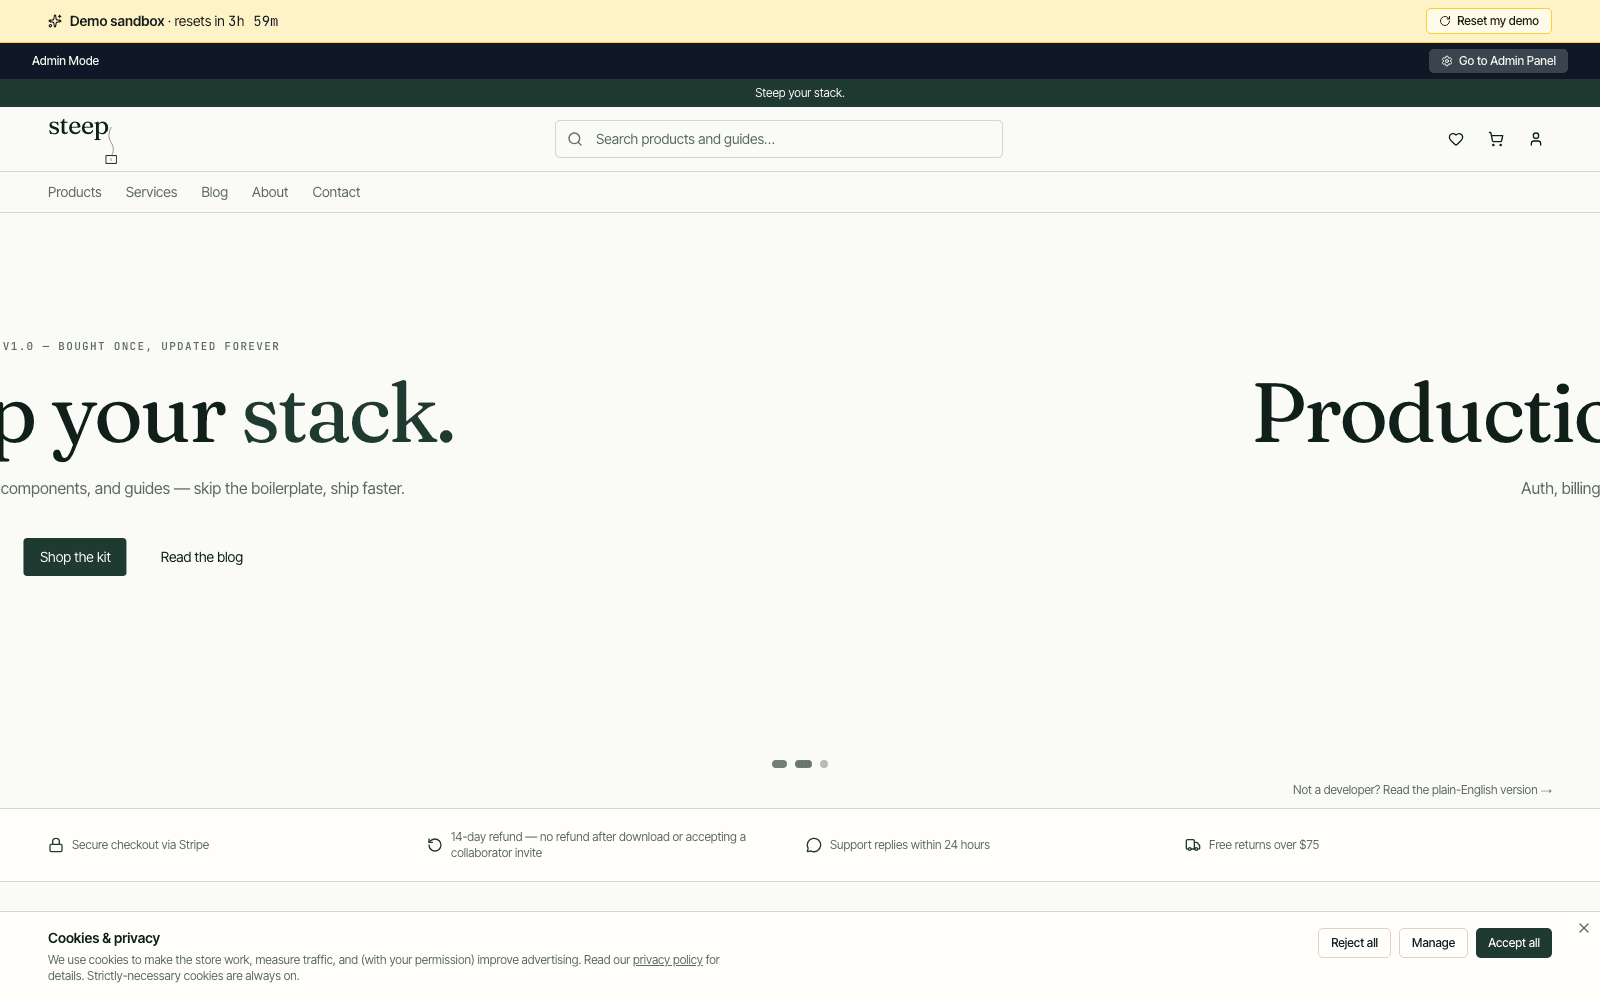
Task: Click 'Free returns over $75' text
Action: [x=1264, y=845]
